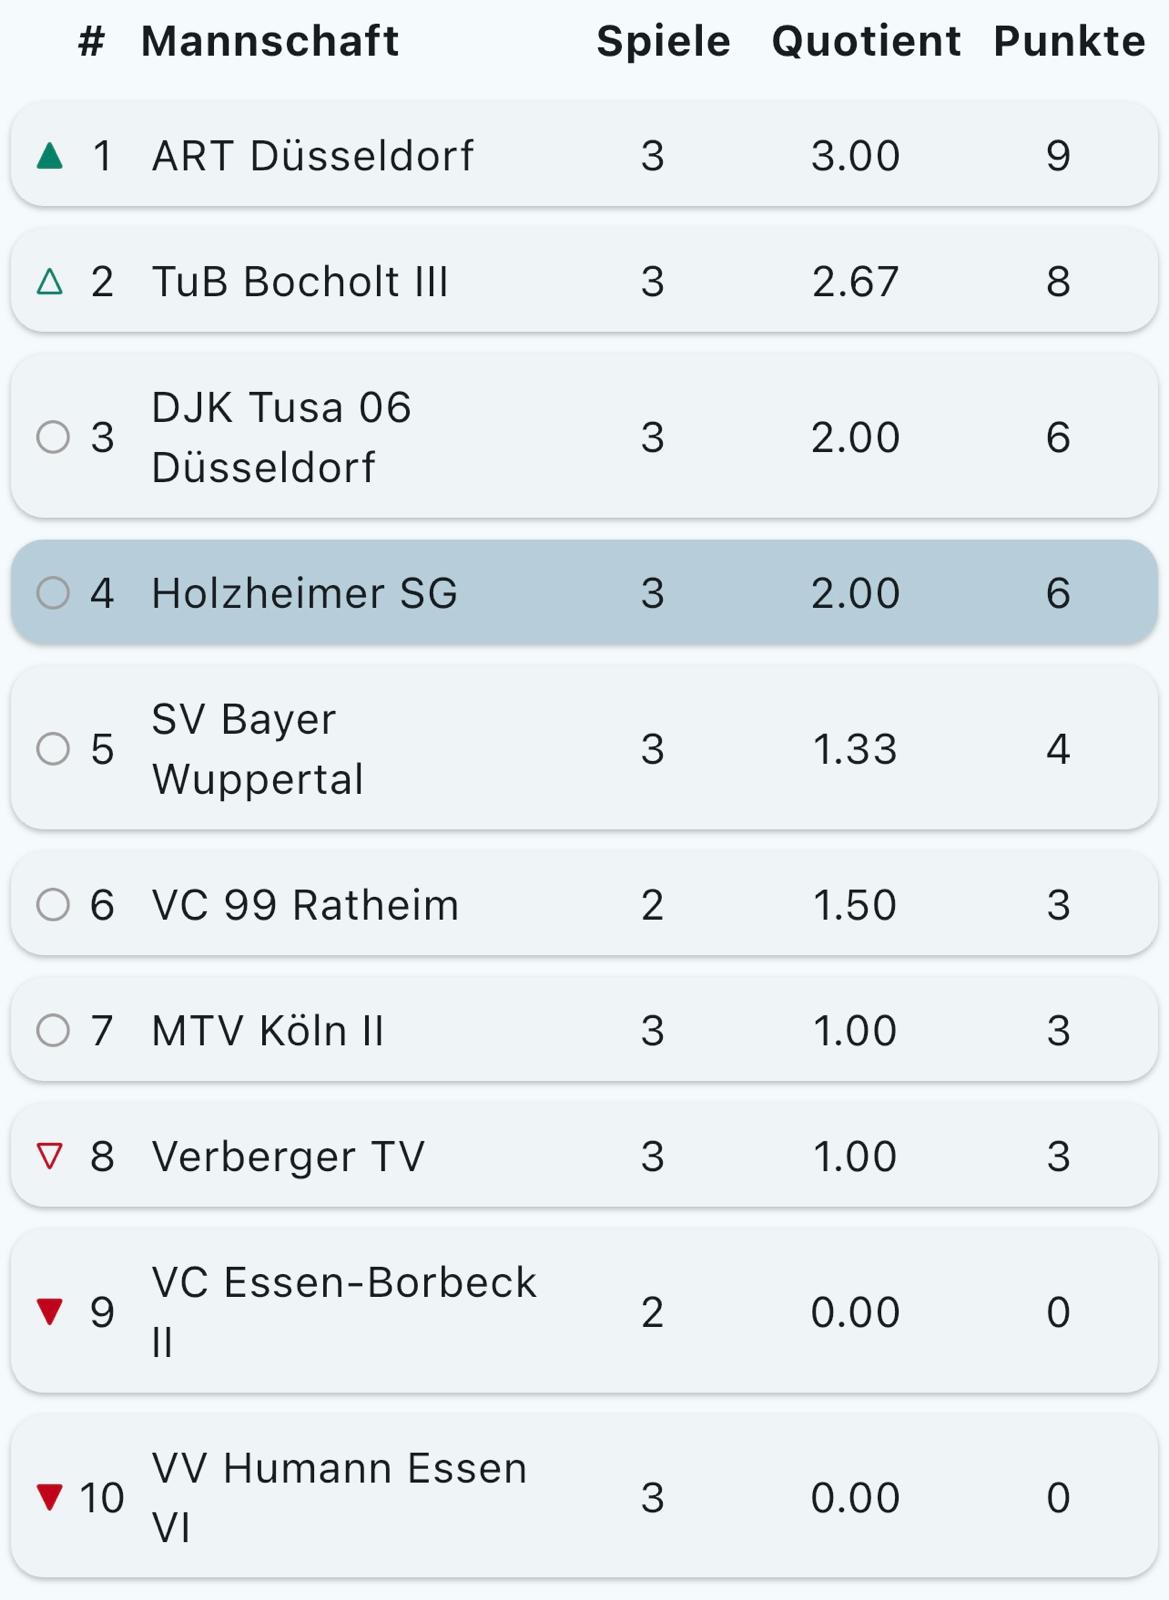Click the green filled triangle beside ART Düsseldorf
Screen dimensions: 1169x1600
click(x=50, y=156)
